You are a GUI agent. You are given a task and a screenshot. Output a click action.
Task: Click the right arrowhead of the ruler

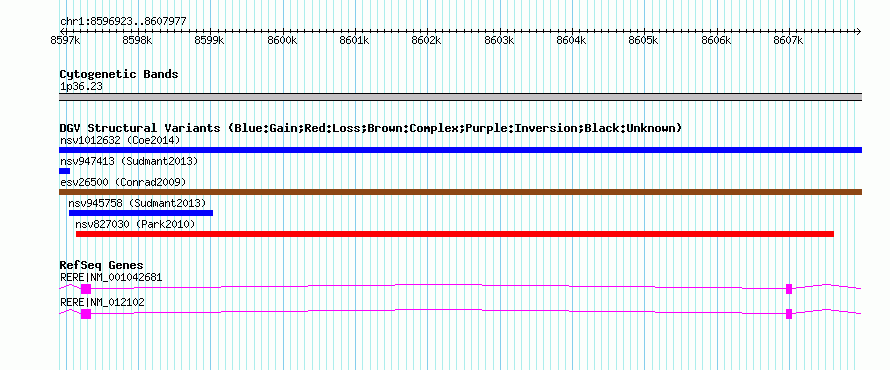(859, 31)
